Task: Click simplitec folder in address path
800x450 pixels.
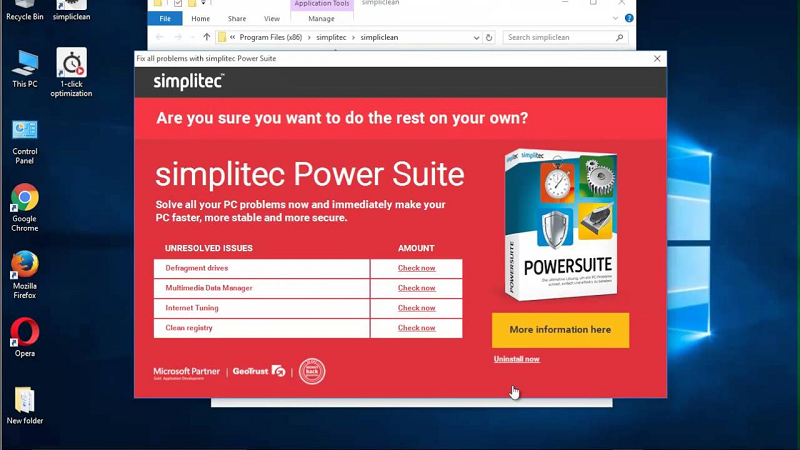Action: 331,37
